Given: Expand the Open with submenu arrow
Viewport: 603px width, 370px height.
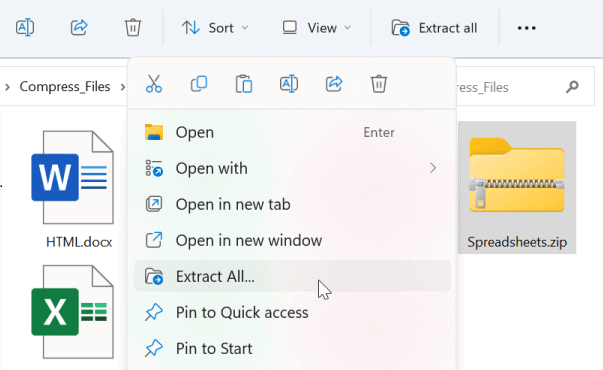Looking at the screenshot, I should (x=433, y=168).
